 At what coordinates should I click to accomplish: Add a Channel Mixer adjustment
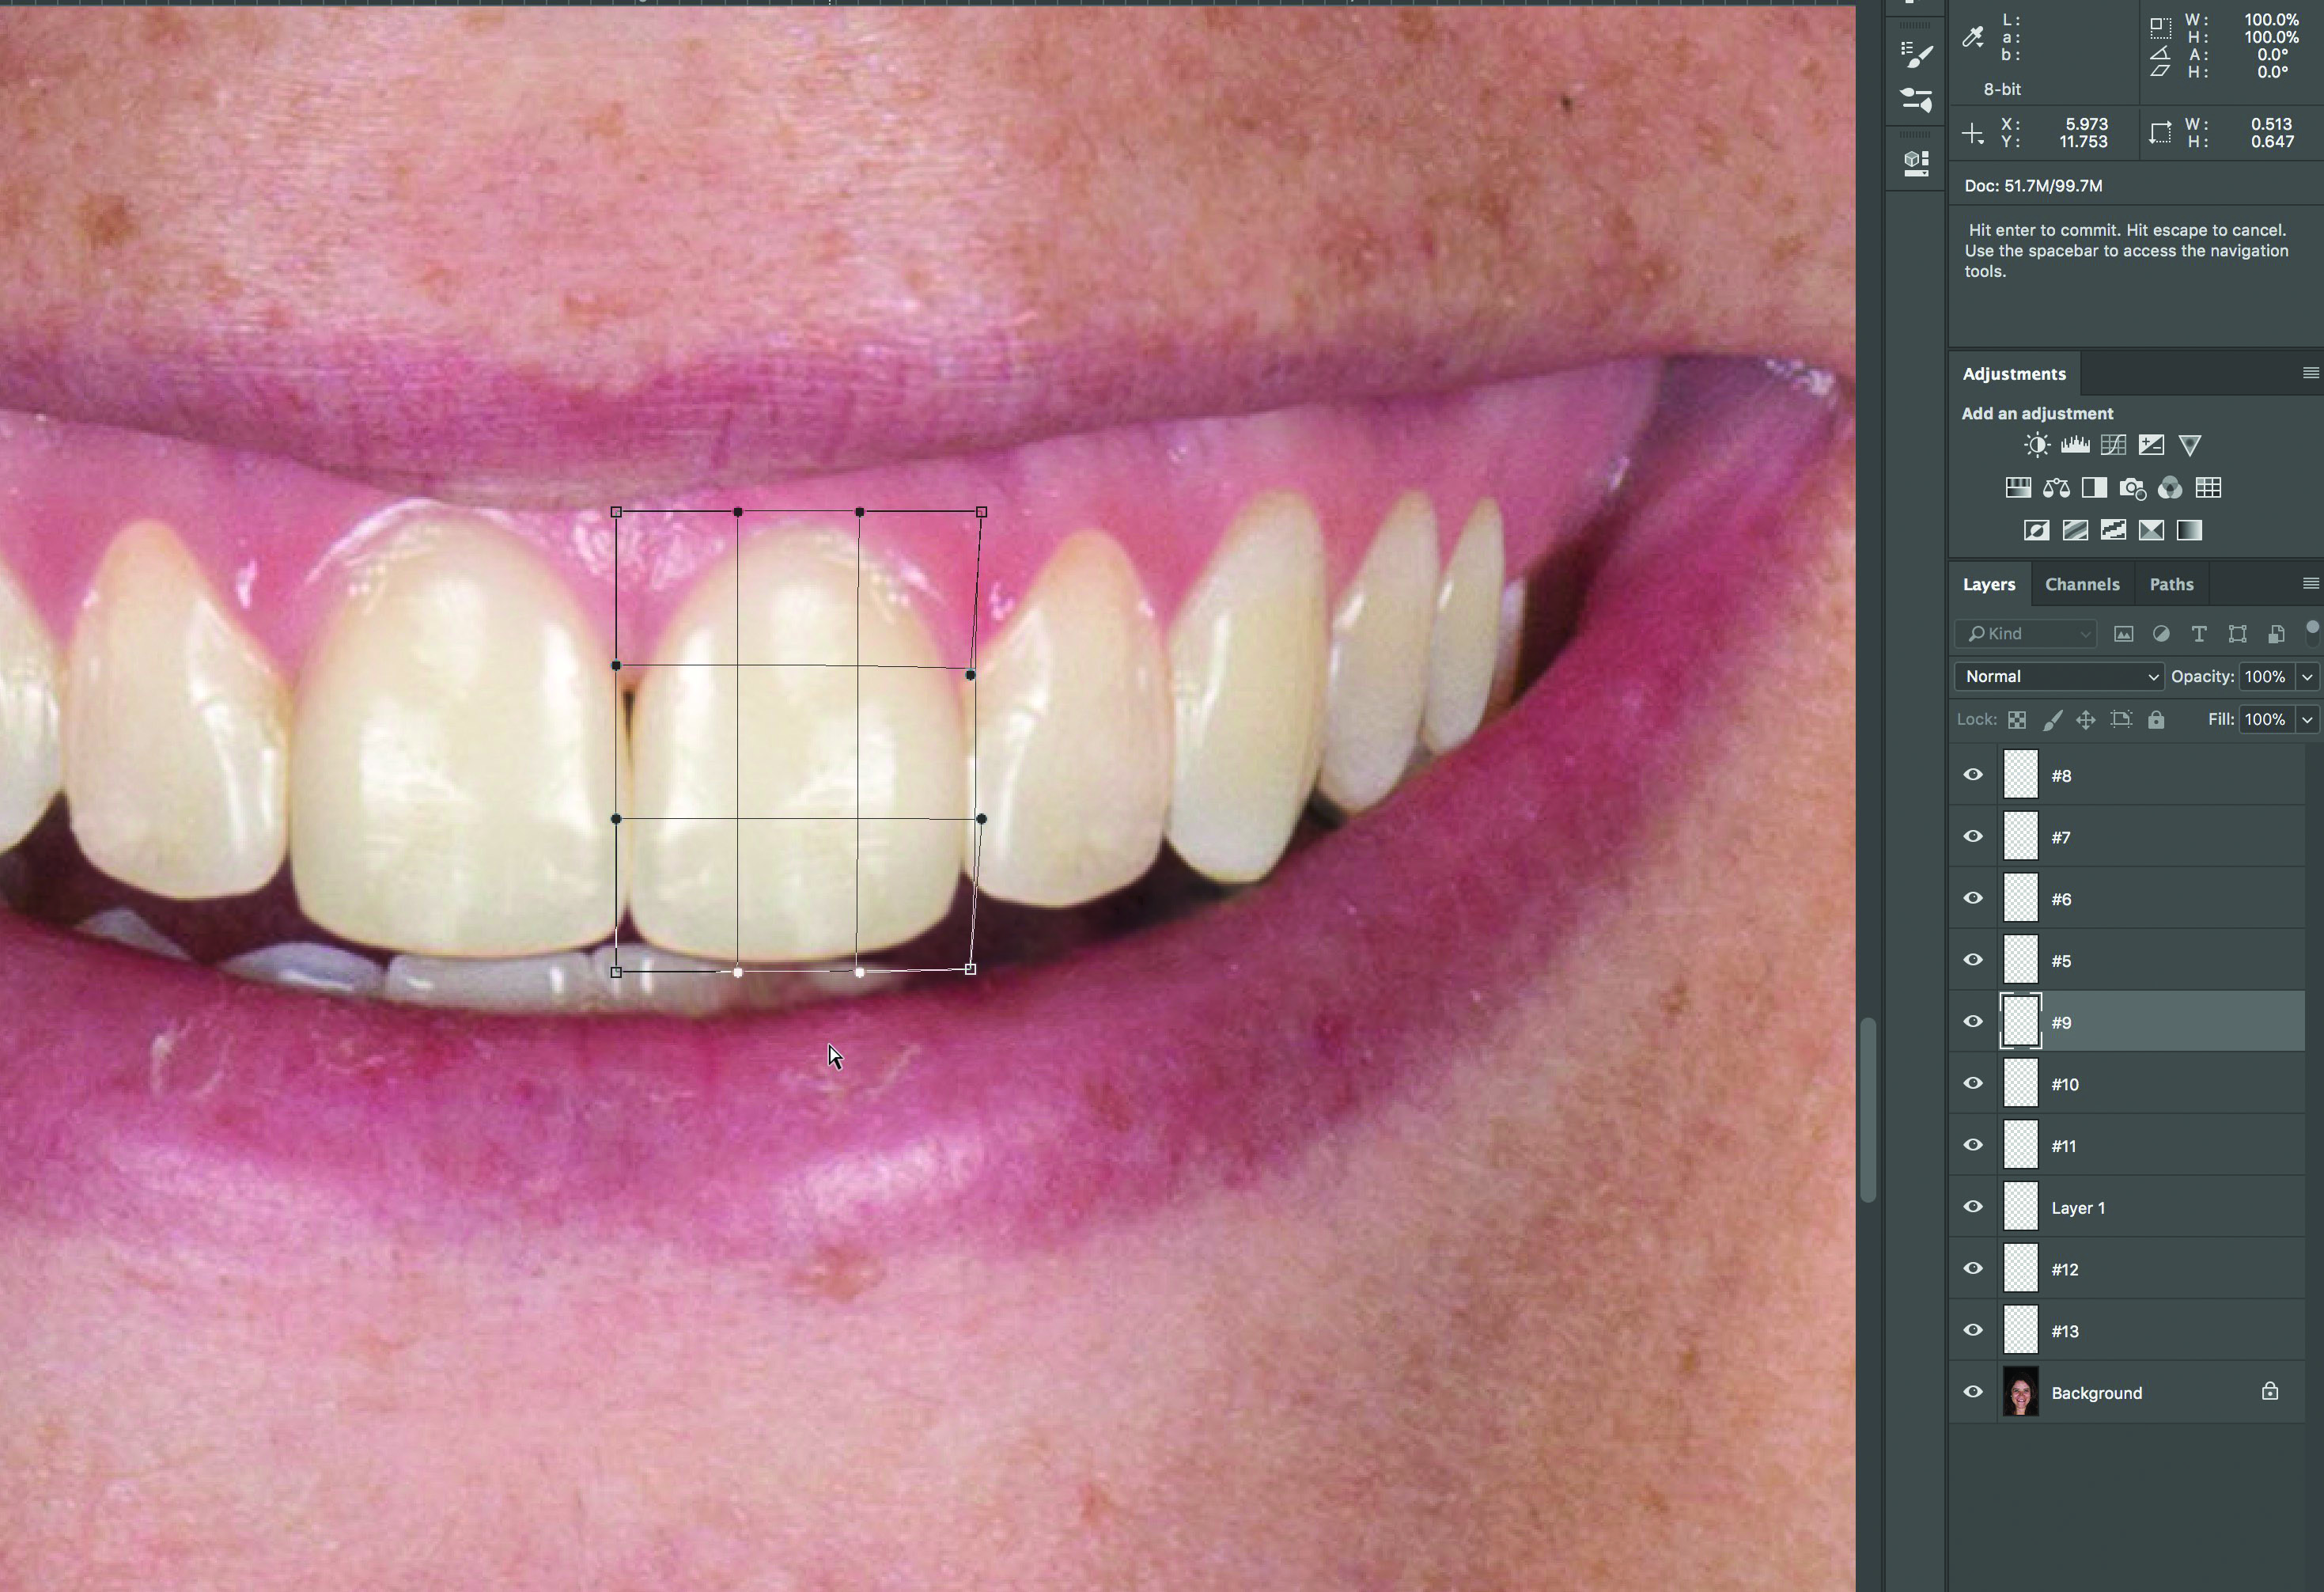pyautogui.click(x=2170, y=488)
